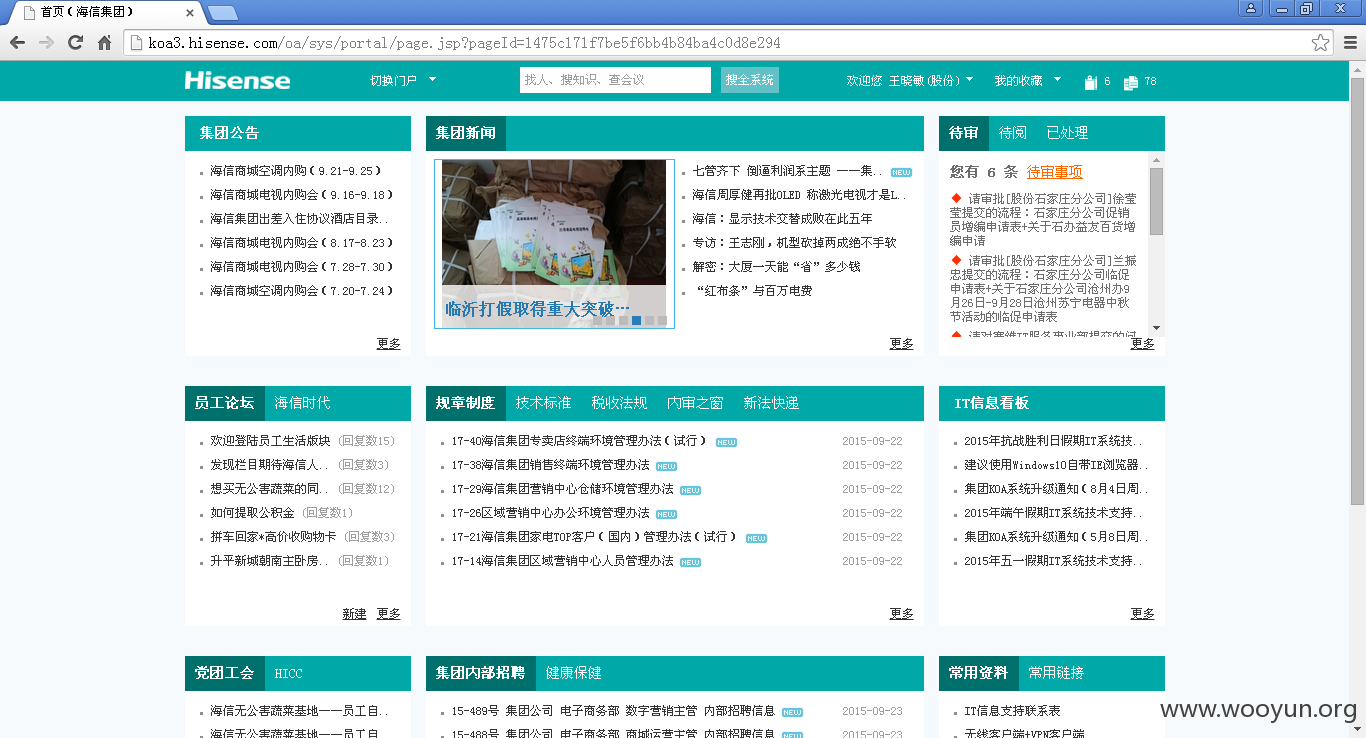Switch to 税收法规 tab
Viewport: 1366px width, 738px height.
point(619,403)
